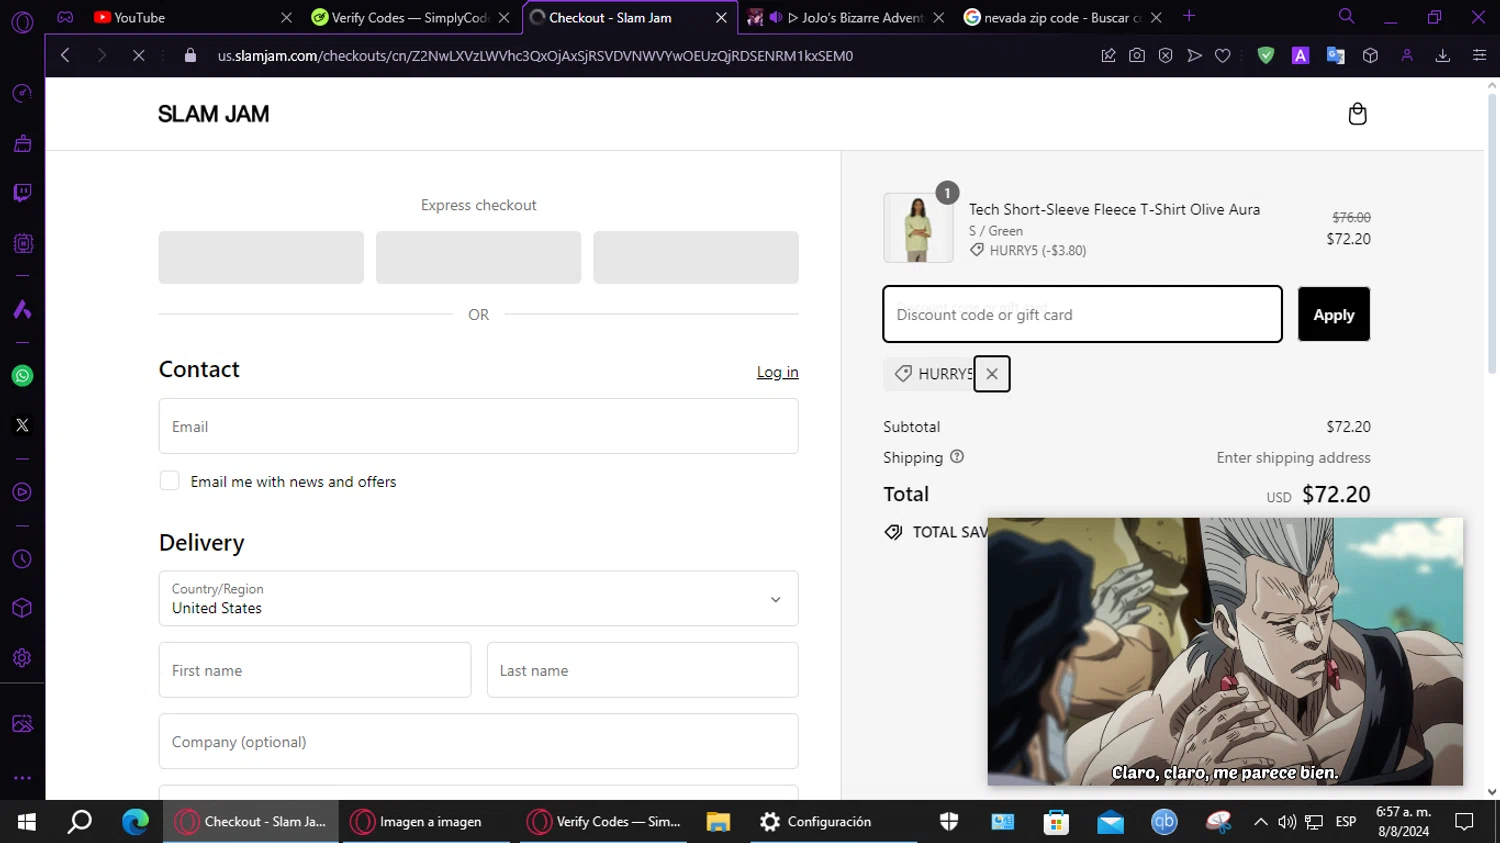Expand the Country/Region dropdown
Screen dimensions: 1500x843
tap(478, 599)
